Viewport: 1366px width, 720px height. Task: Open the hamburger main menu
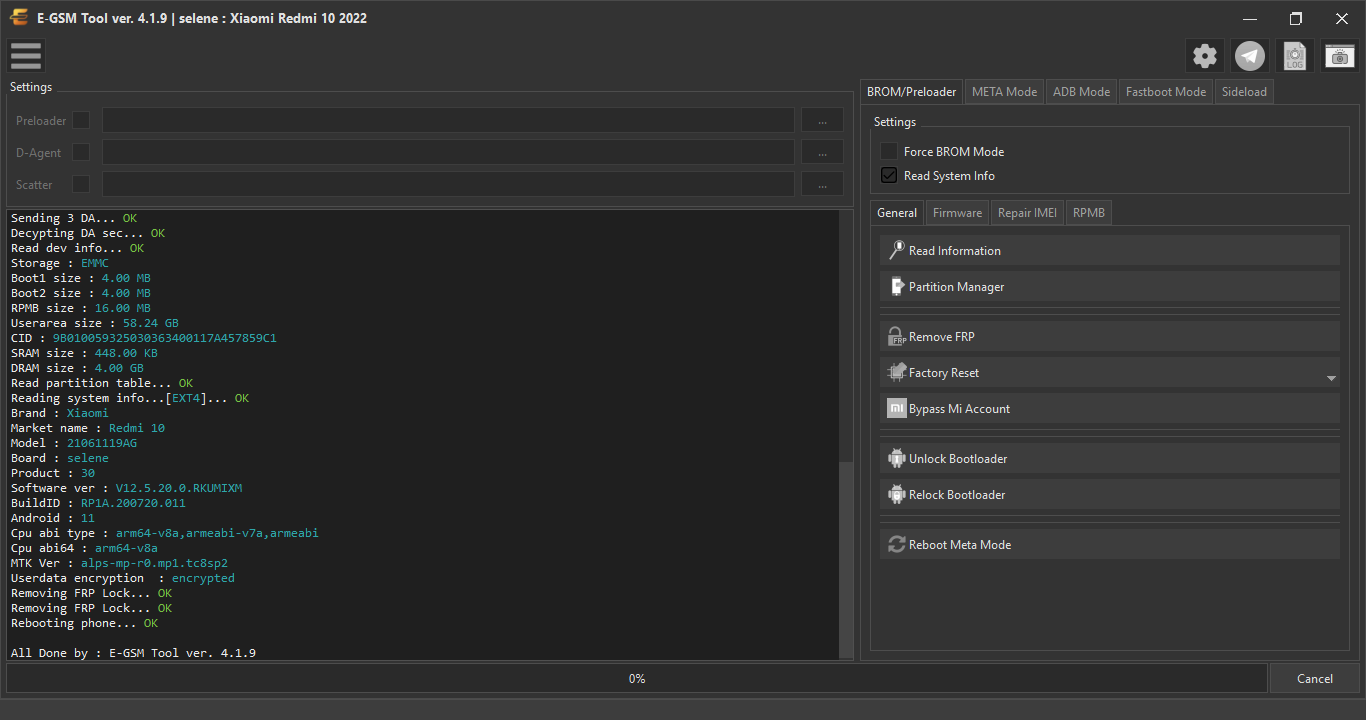[x=26, y=56]
